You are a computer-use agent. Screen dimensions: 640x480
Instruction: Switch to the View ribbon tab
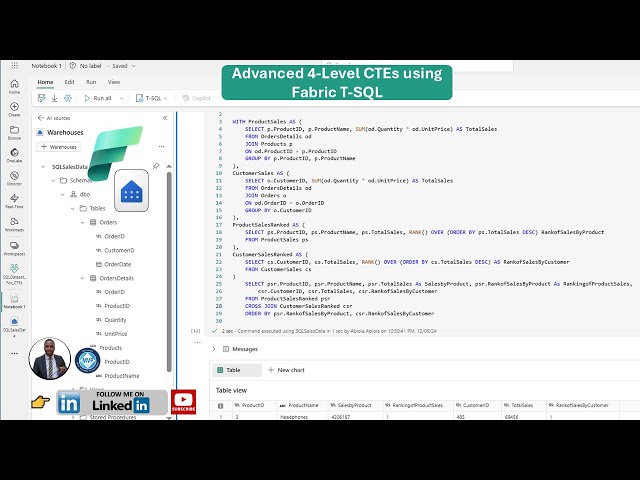point(114,82)
